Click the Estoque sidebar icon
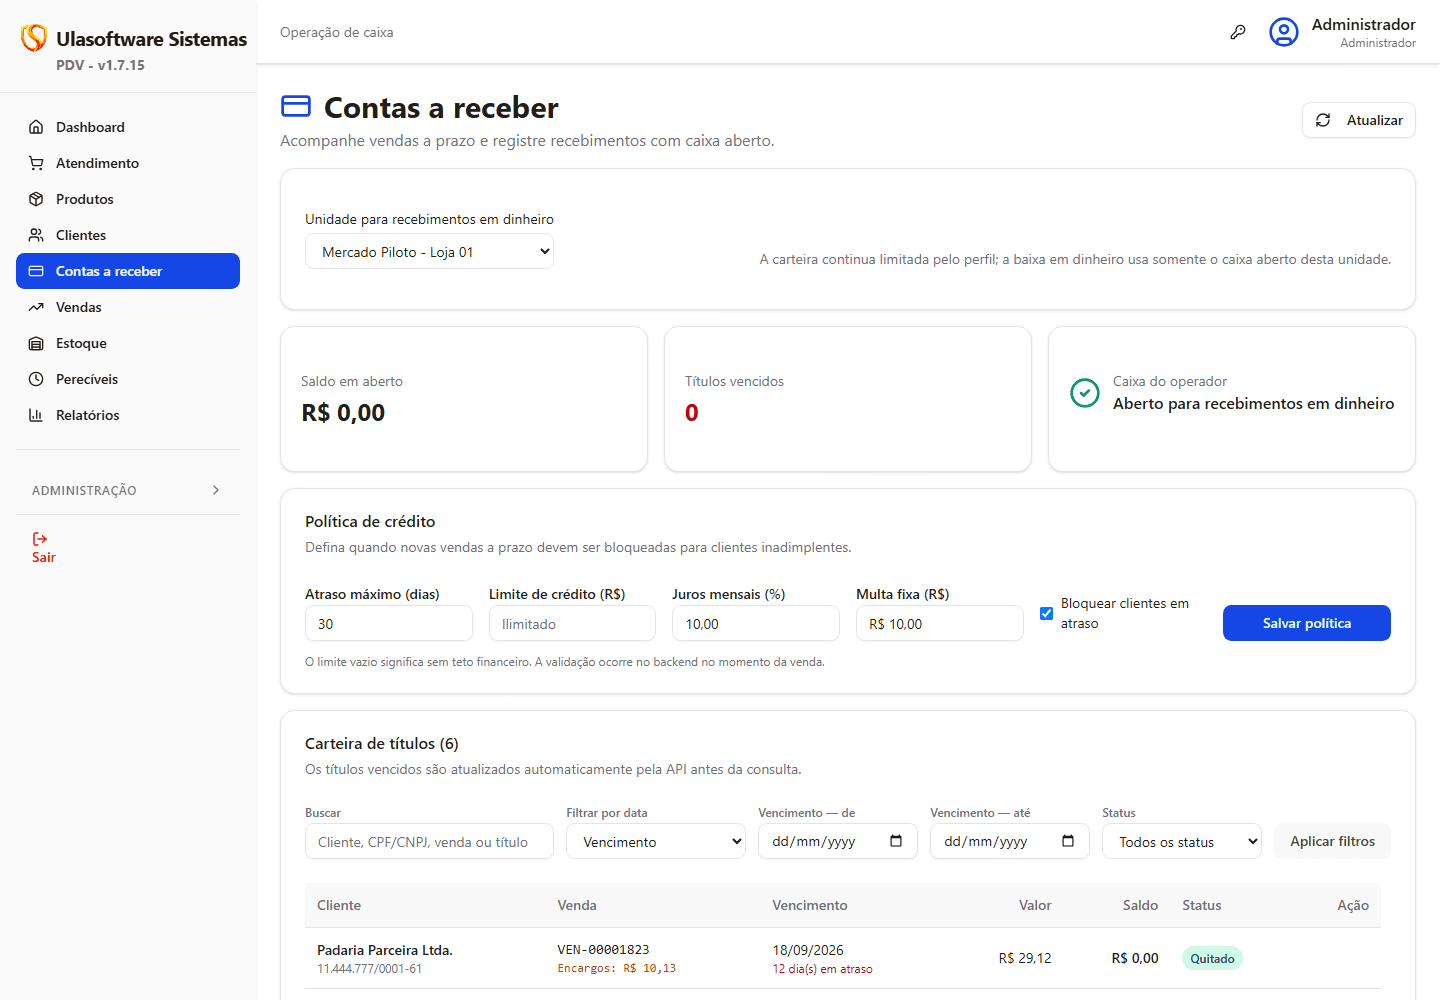The width and height of the screenshot is (1440, 1000). tap(36, 343)
